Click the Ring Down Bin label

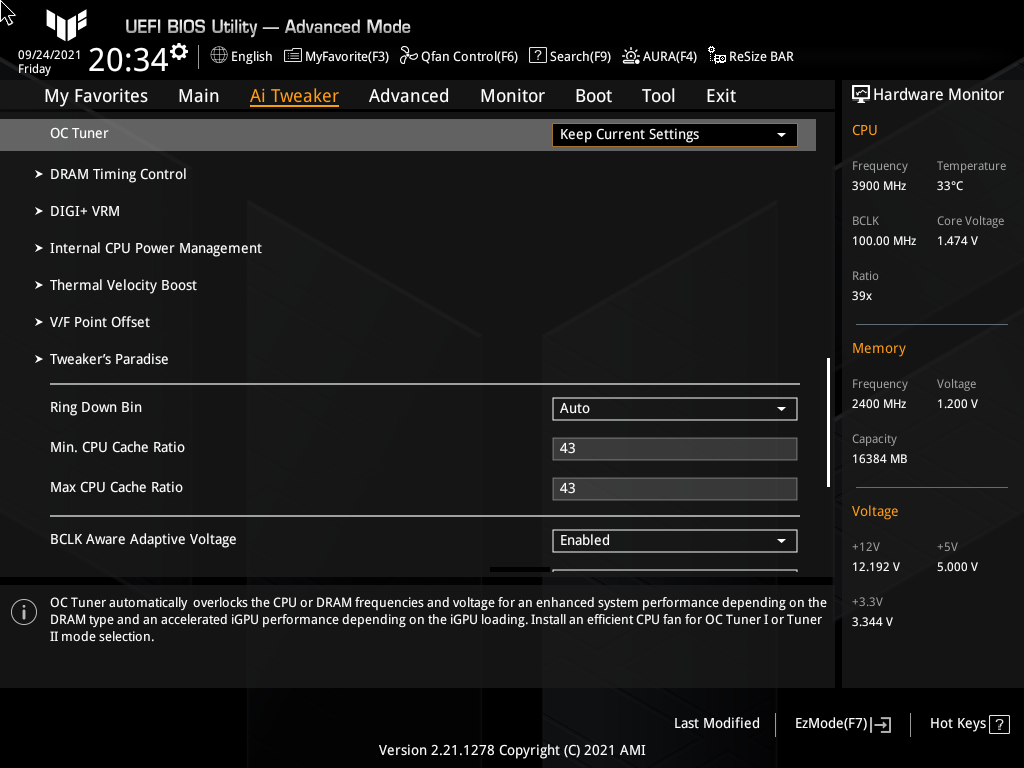[96, 408]
